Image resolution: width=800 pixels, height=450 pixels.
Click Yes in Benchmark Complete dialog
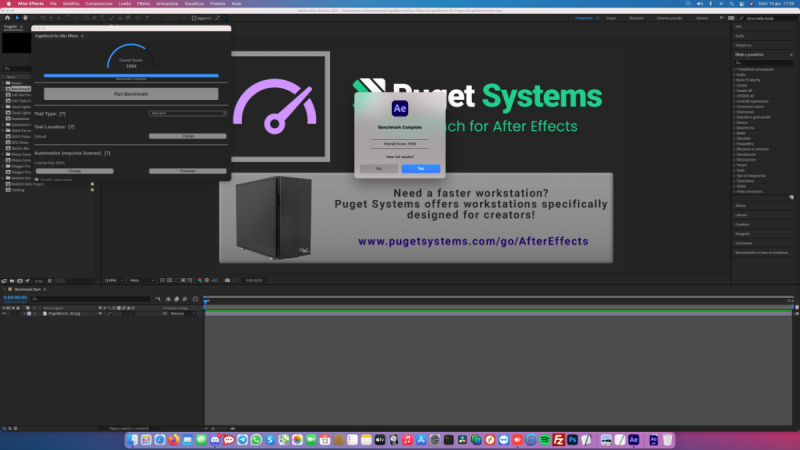[420, 168]
